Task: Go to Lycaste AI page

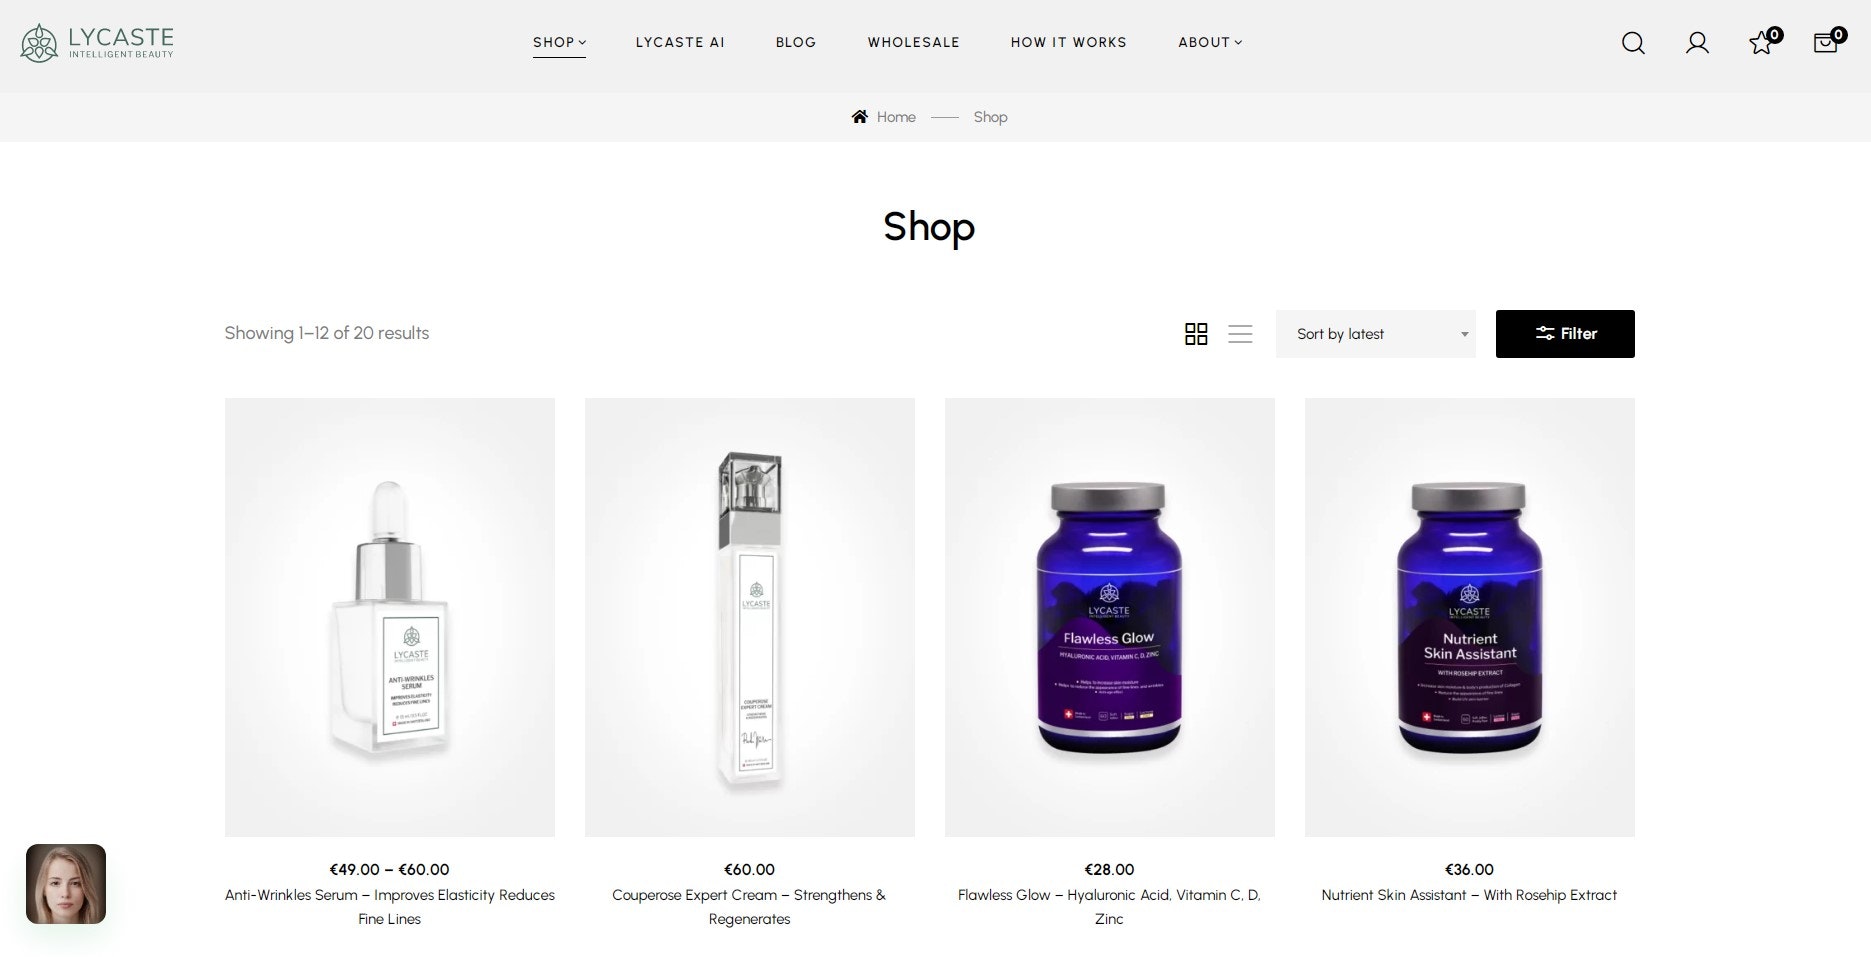Action: pyautogui.click(x=680, y=42)
